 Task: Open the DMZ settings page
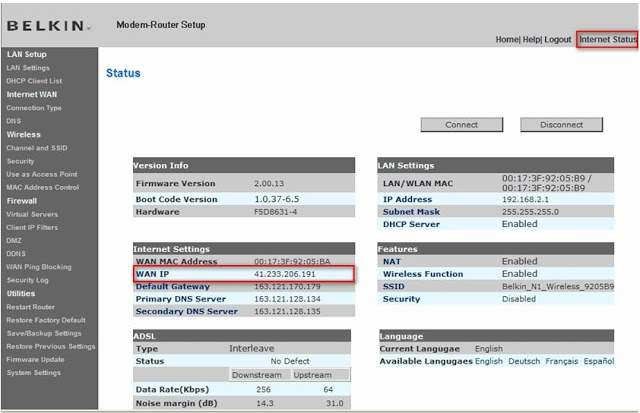tap(15, 240)
